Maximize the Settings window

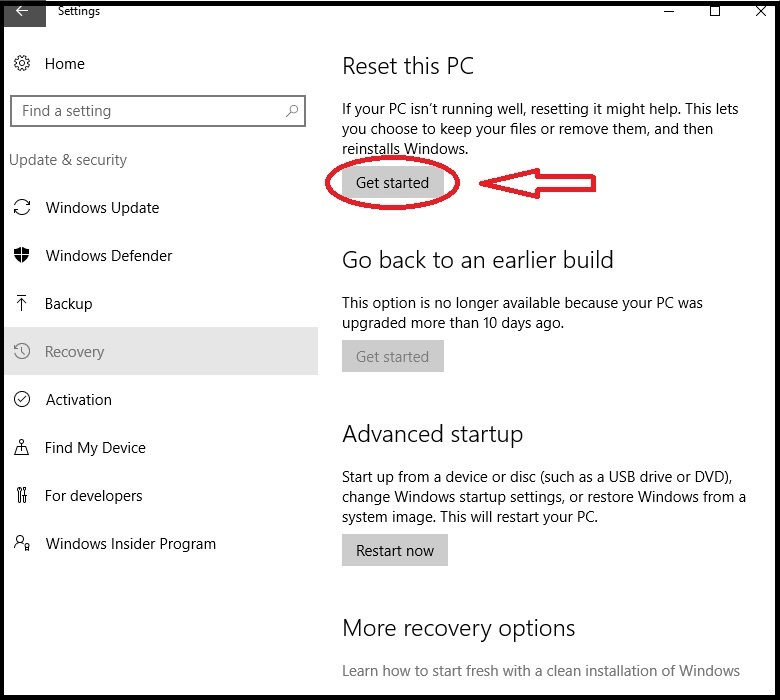[715, 11]
